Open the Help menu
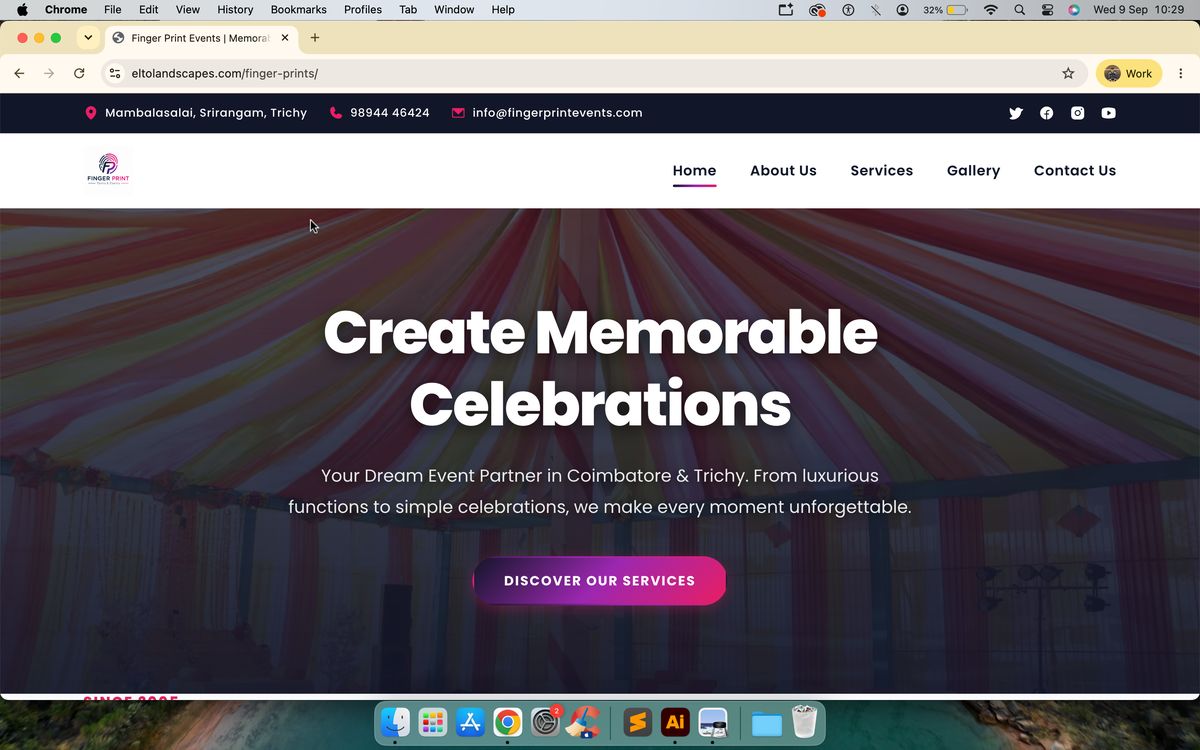This screenshot has height=750, width=1200. click(x=503, y=10)
